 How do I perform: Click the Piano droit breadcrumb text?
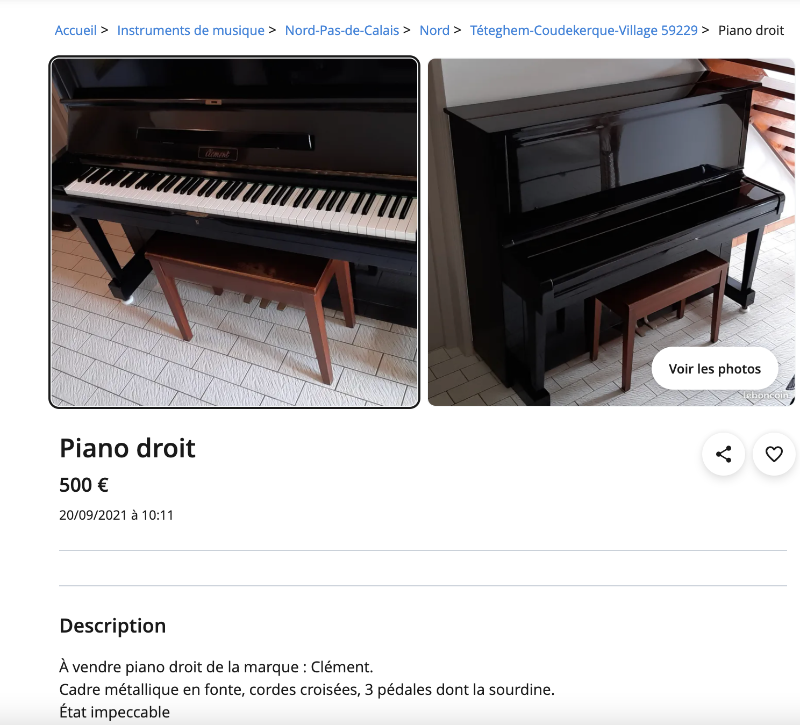751,31
